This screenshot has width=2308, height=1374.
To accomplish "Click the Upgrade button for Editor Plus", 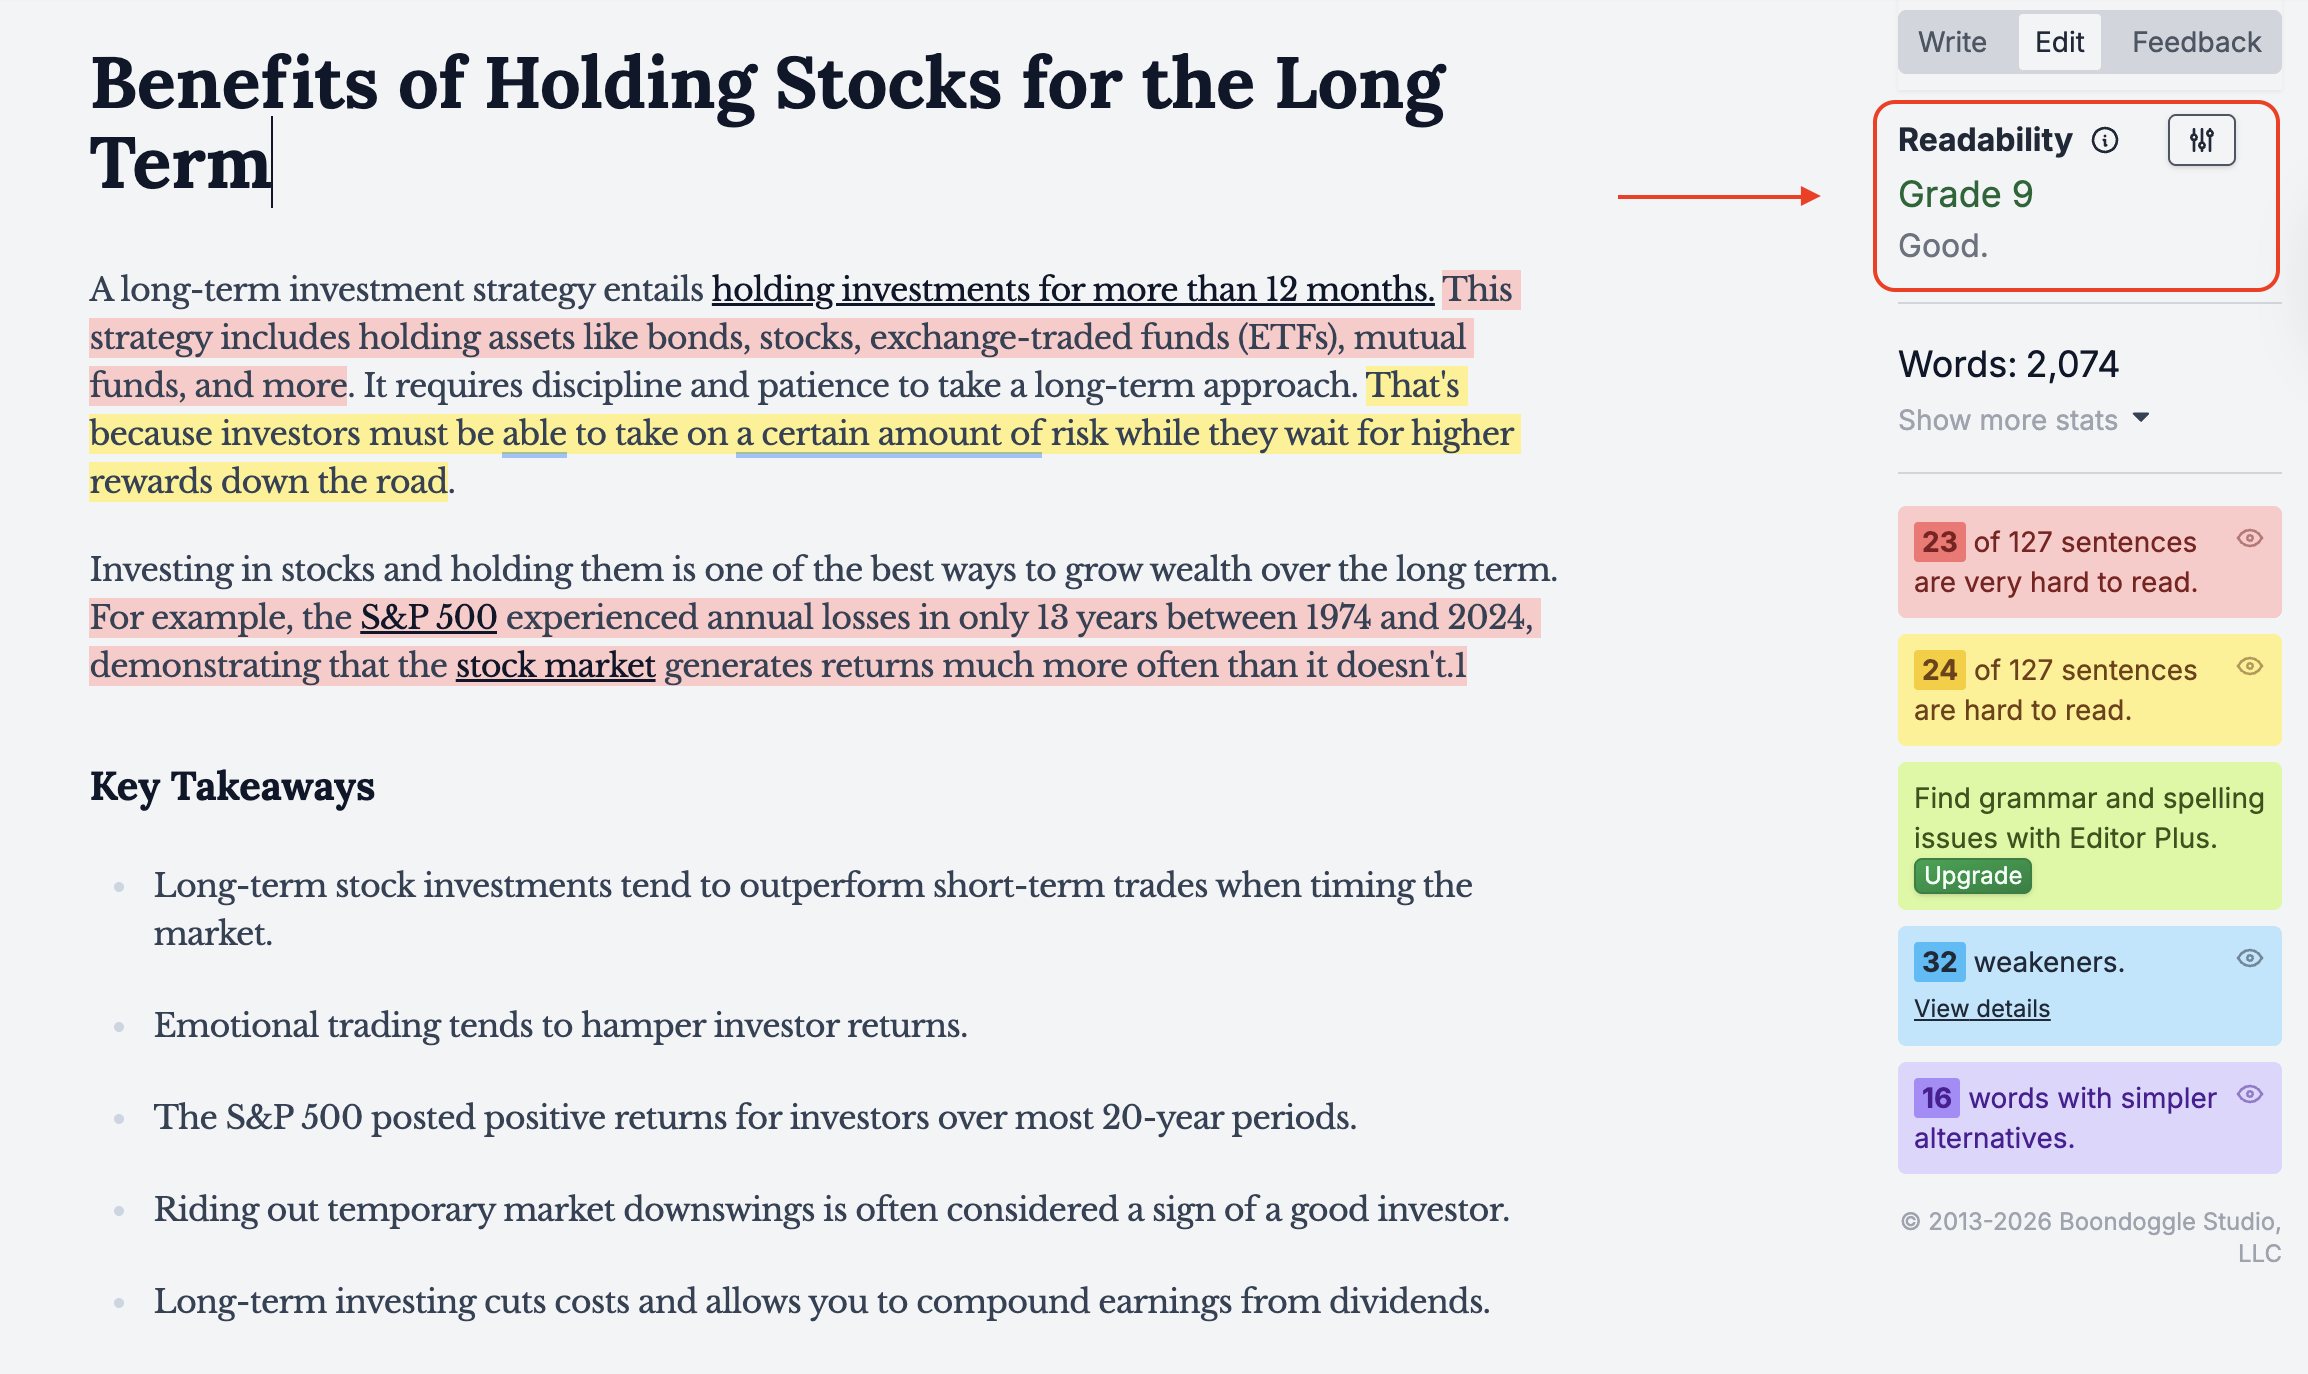I will pyautogui.click(x=1973, y=876).
